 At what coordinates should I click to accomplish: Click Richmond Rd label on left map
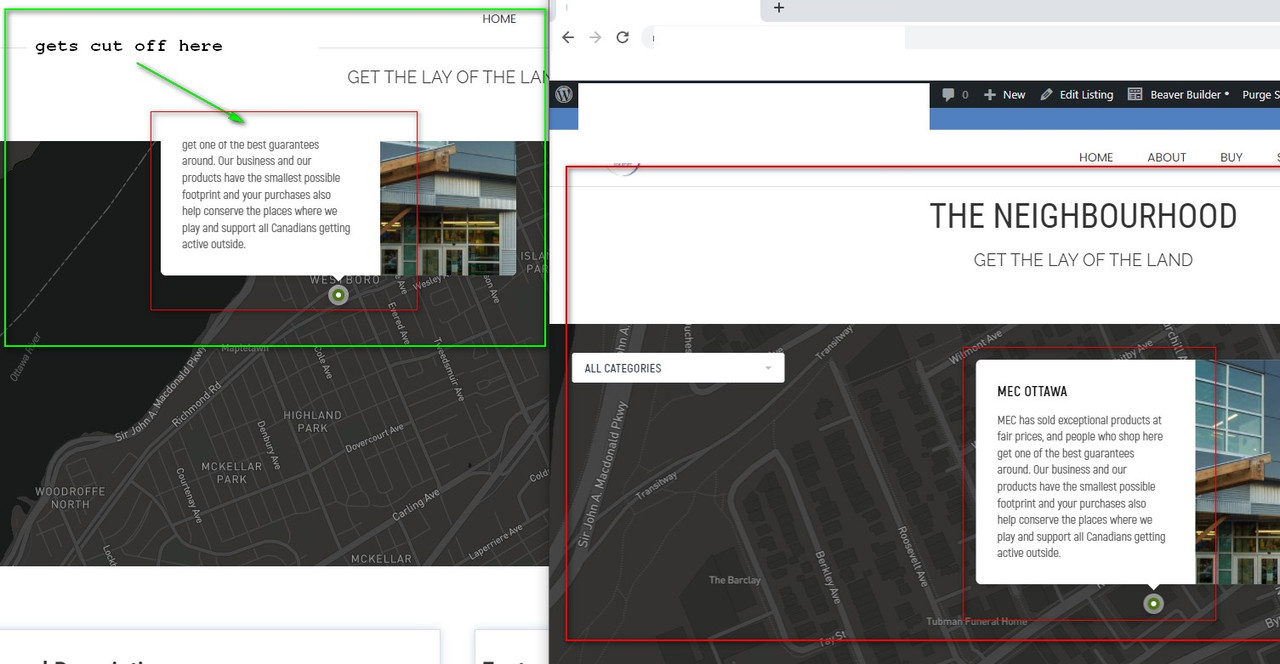tap(196, 404)
